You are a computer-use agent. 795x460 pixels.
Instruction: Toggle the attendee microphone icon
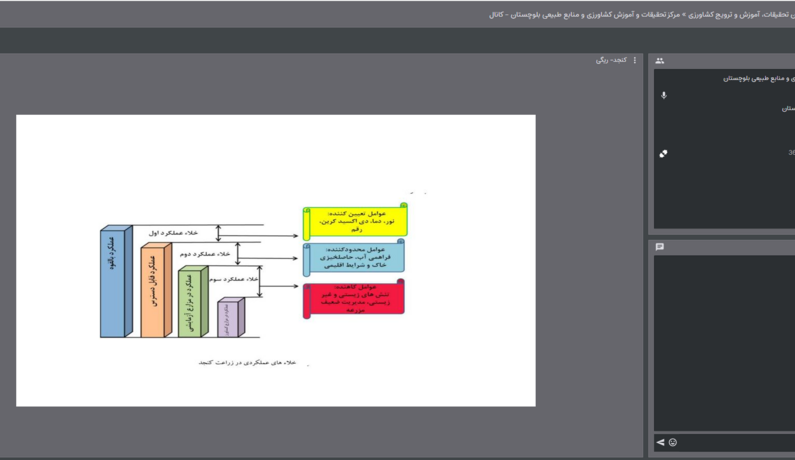click(664, 95)
